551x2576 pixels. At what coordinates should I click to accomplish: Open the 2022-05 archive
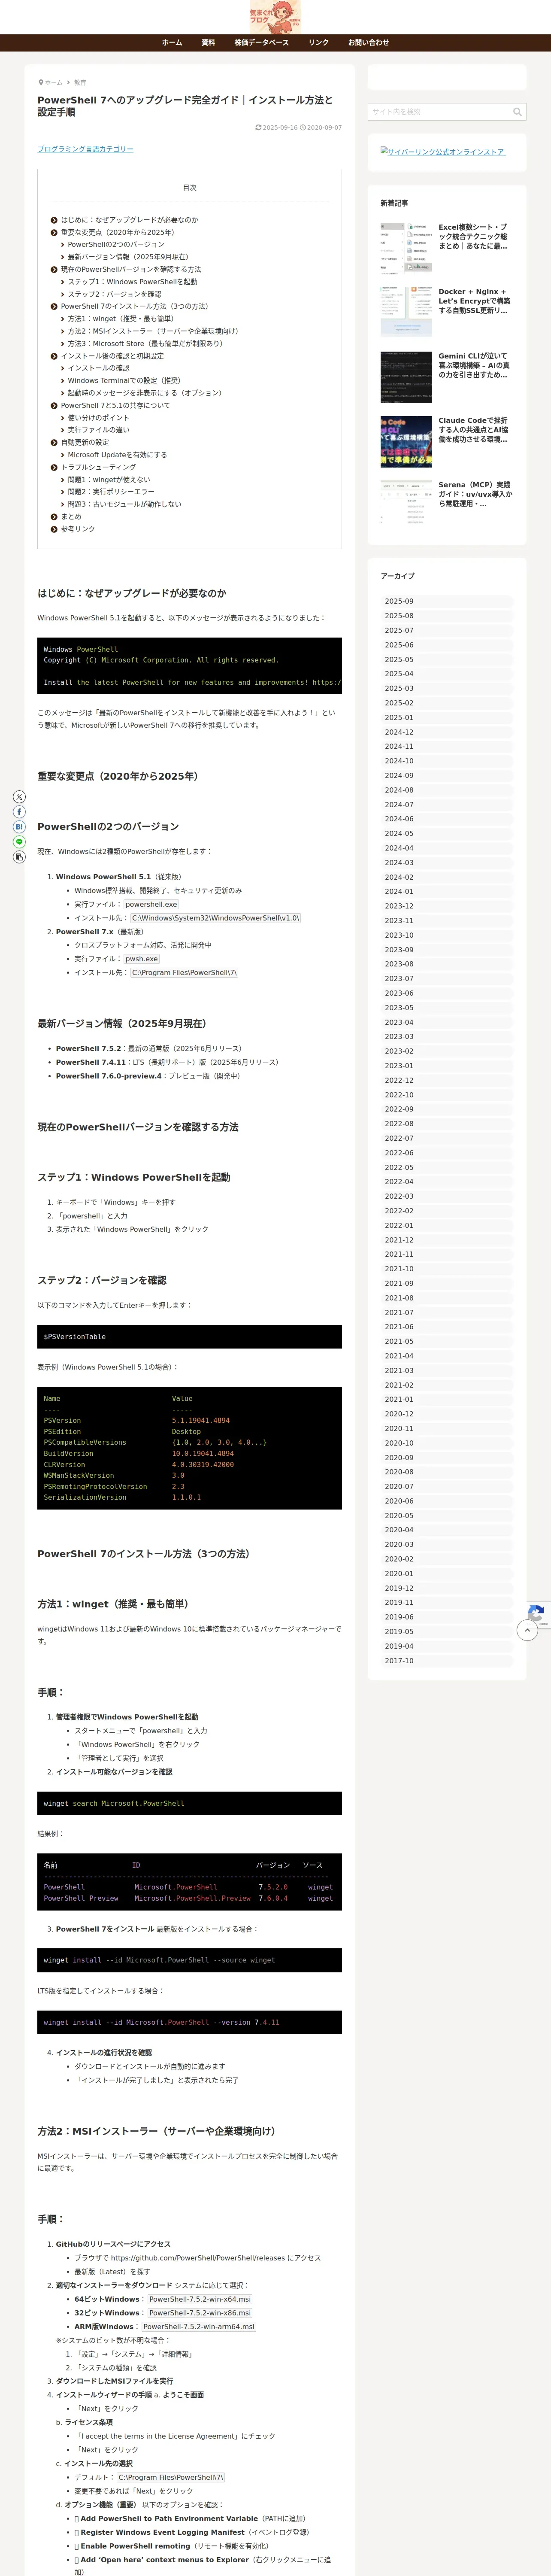[447, 1167]
